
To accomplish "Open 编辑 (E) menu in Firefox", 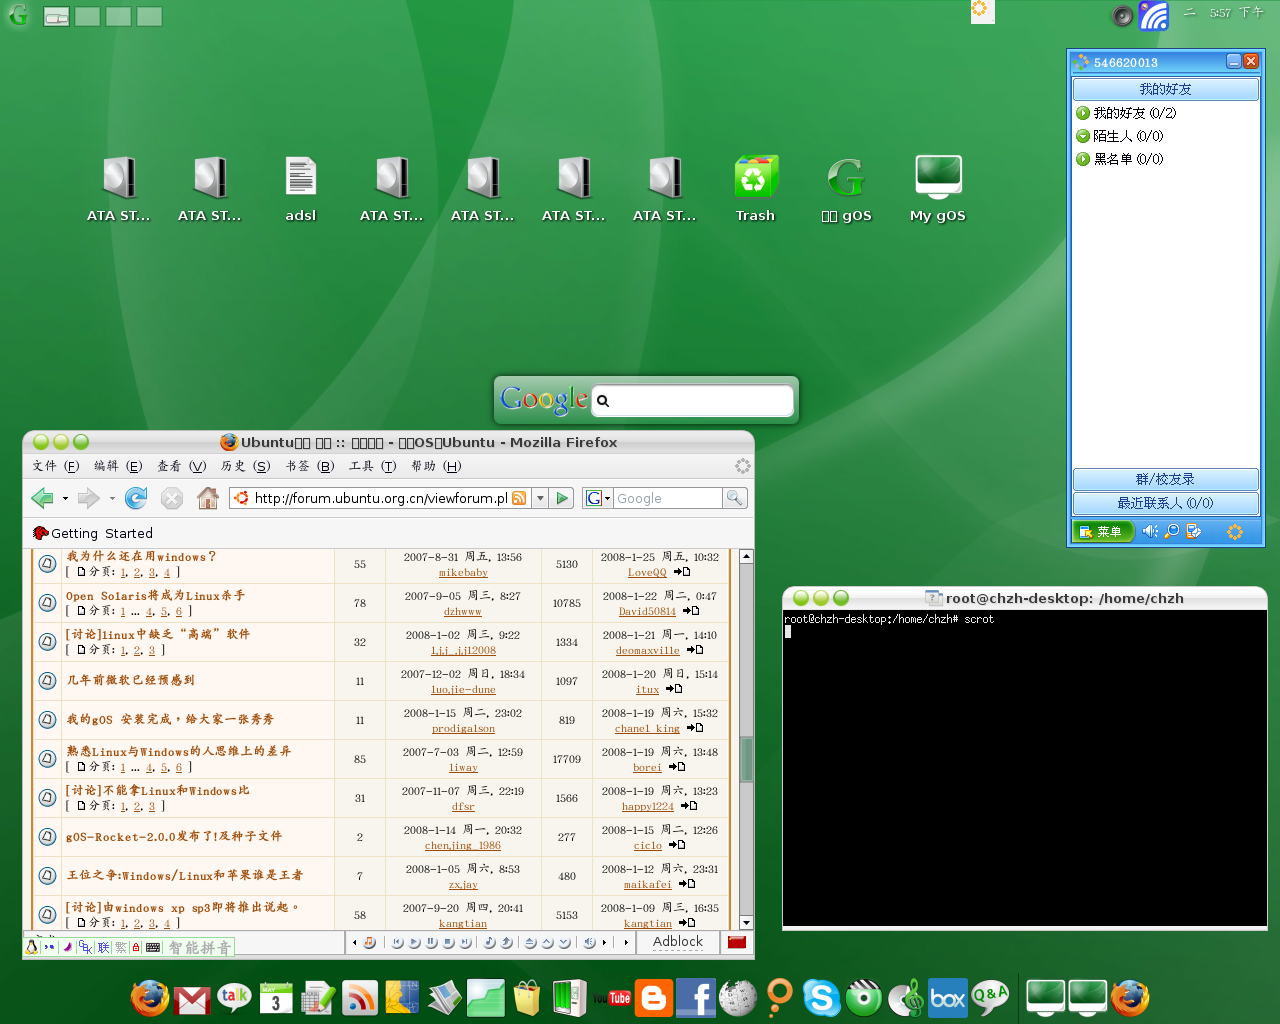I will [118, 466].
